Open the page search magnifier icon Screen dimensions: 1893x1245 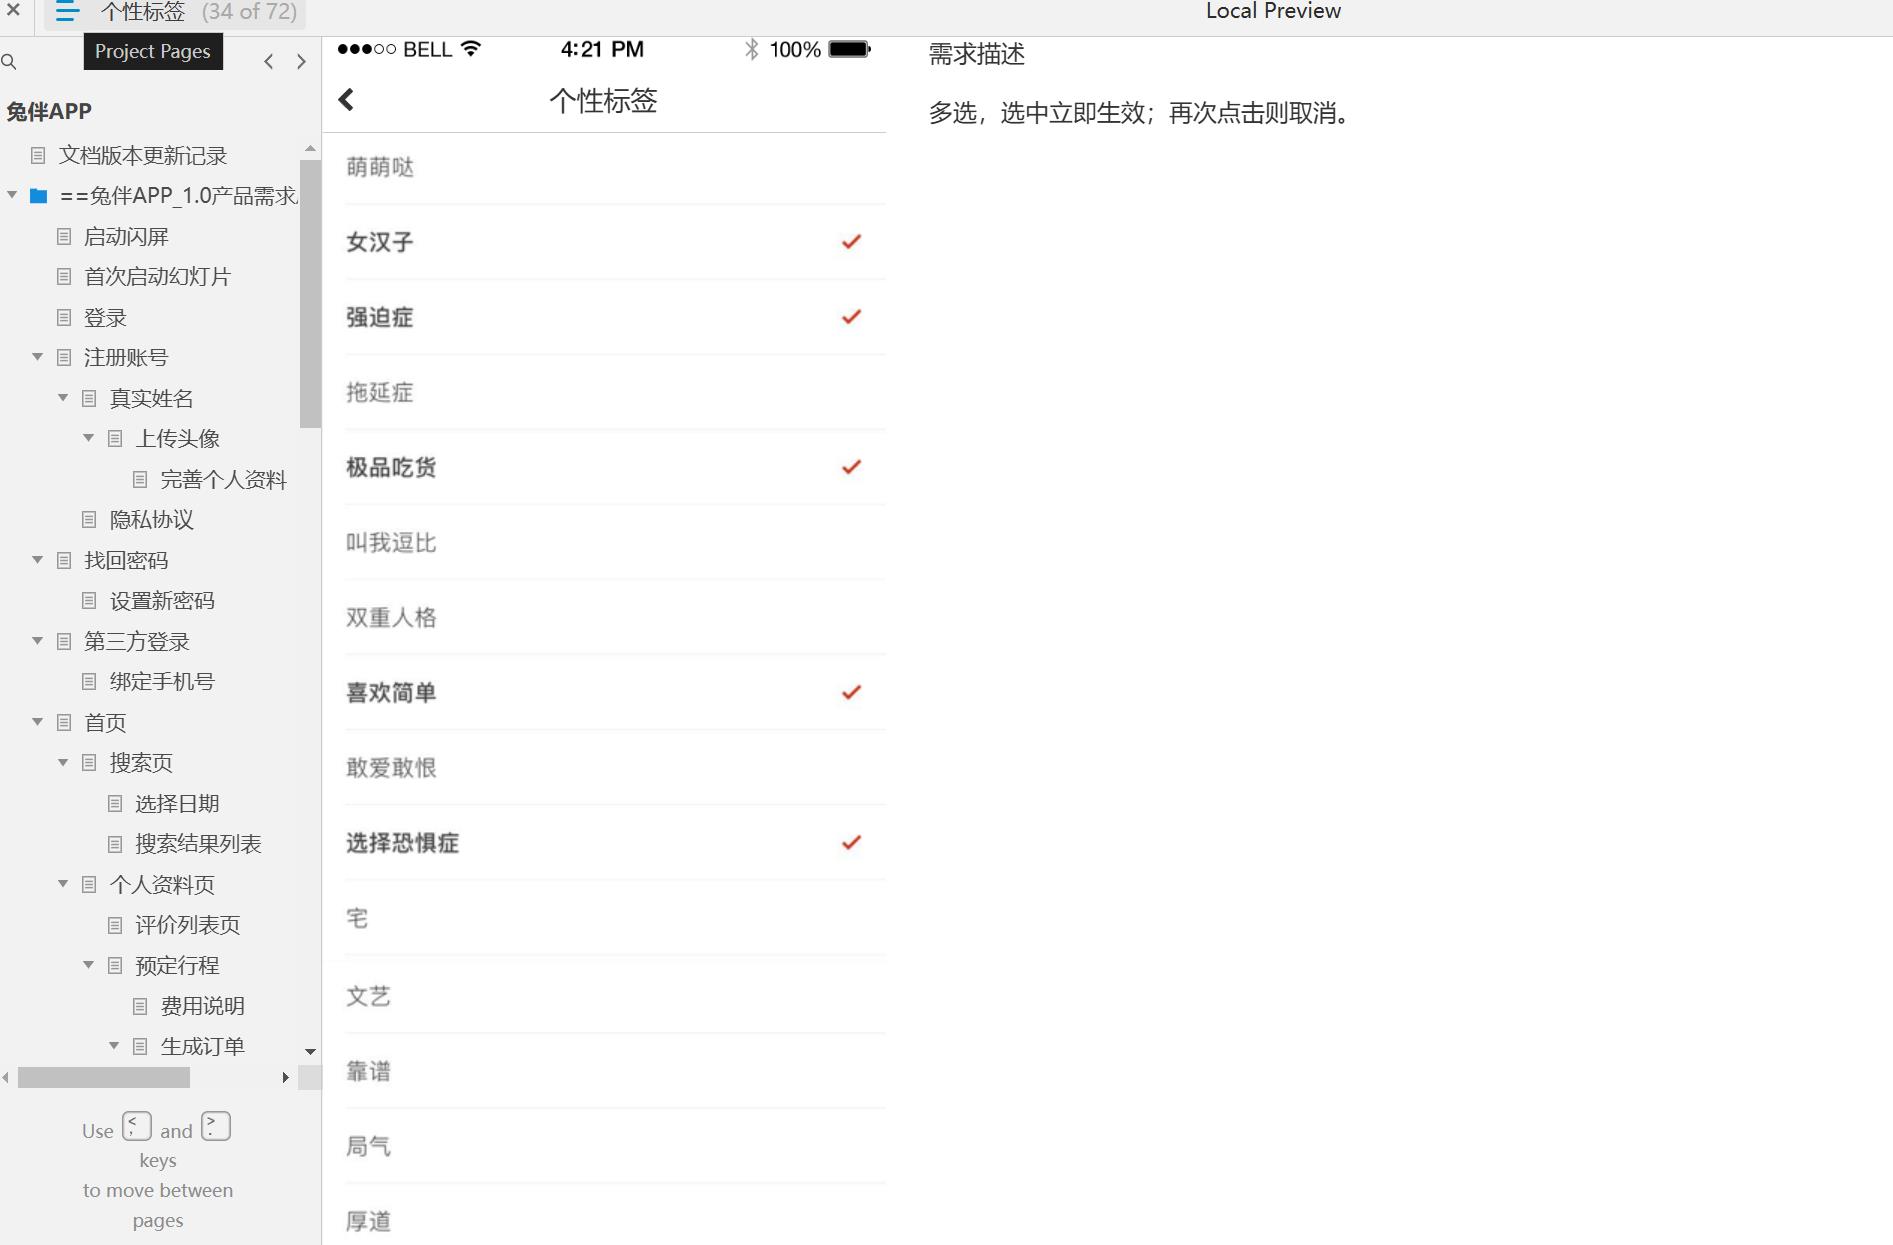9,62
